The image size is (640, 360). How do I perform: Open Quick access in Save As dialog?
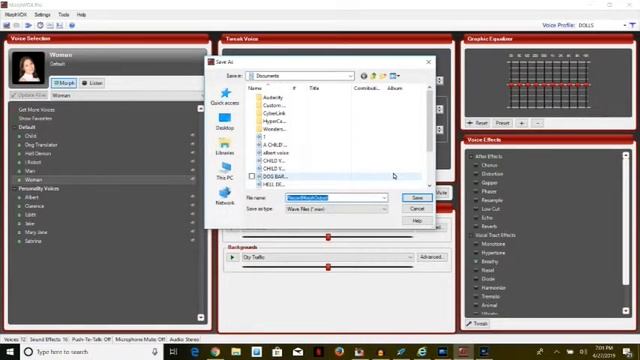coord(225,97)
